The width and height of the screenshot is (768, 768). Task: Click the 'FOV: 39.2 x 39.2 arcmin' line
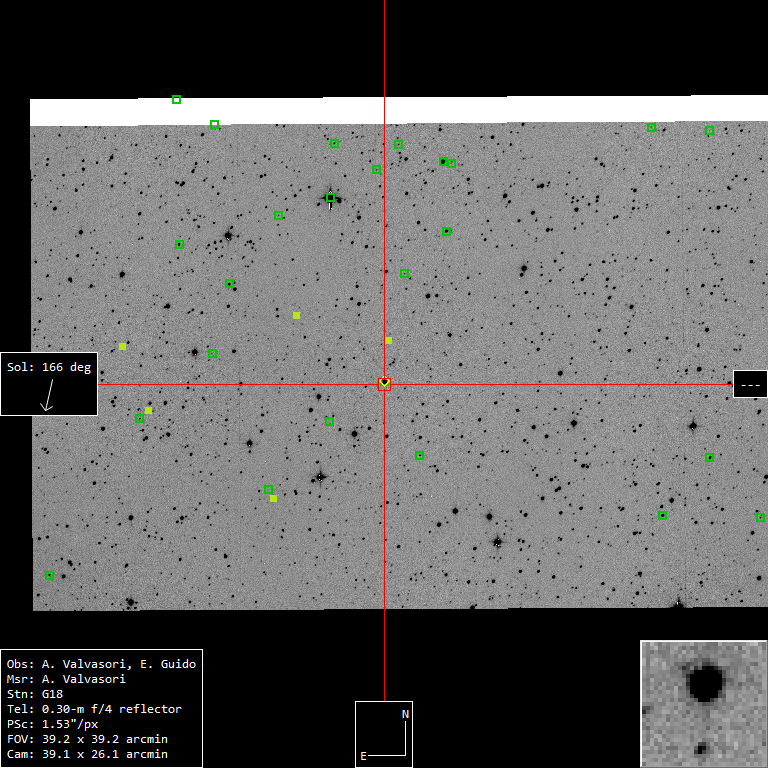pos(87,739)
